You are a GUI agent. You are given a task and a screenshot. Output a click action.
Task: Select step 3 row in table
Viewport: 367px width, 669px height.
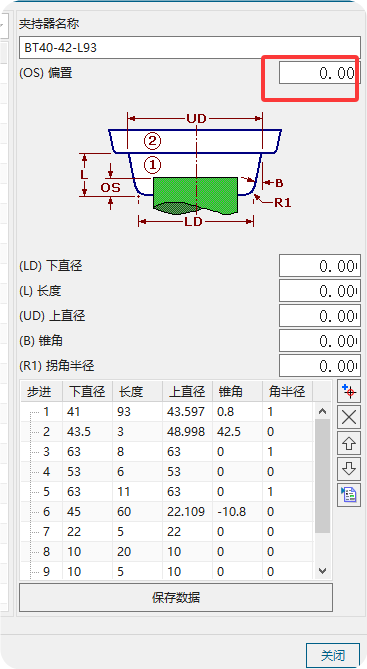168,452
